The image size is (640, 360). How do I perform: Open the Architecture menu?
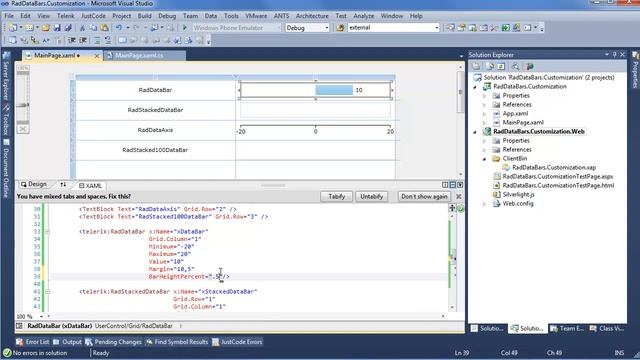312,16
